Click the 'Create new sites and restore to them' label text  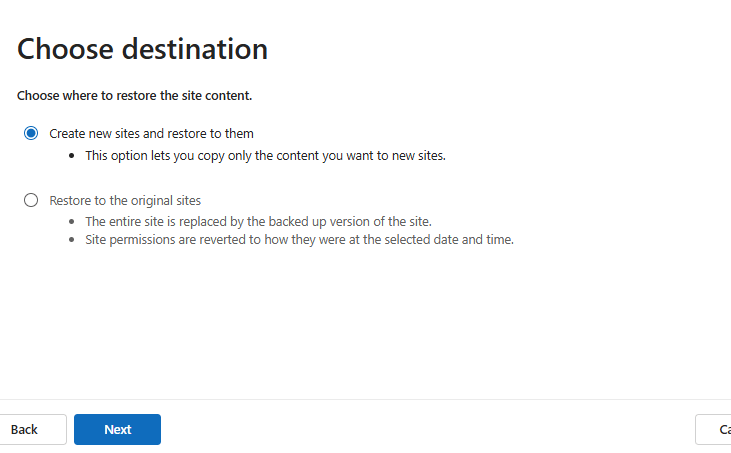pyautogui.click(x=151, y=133)
